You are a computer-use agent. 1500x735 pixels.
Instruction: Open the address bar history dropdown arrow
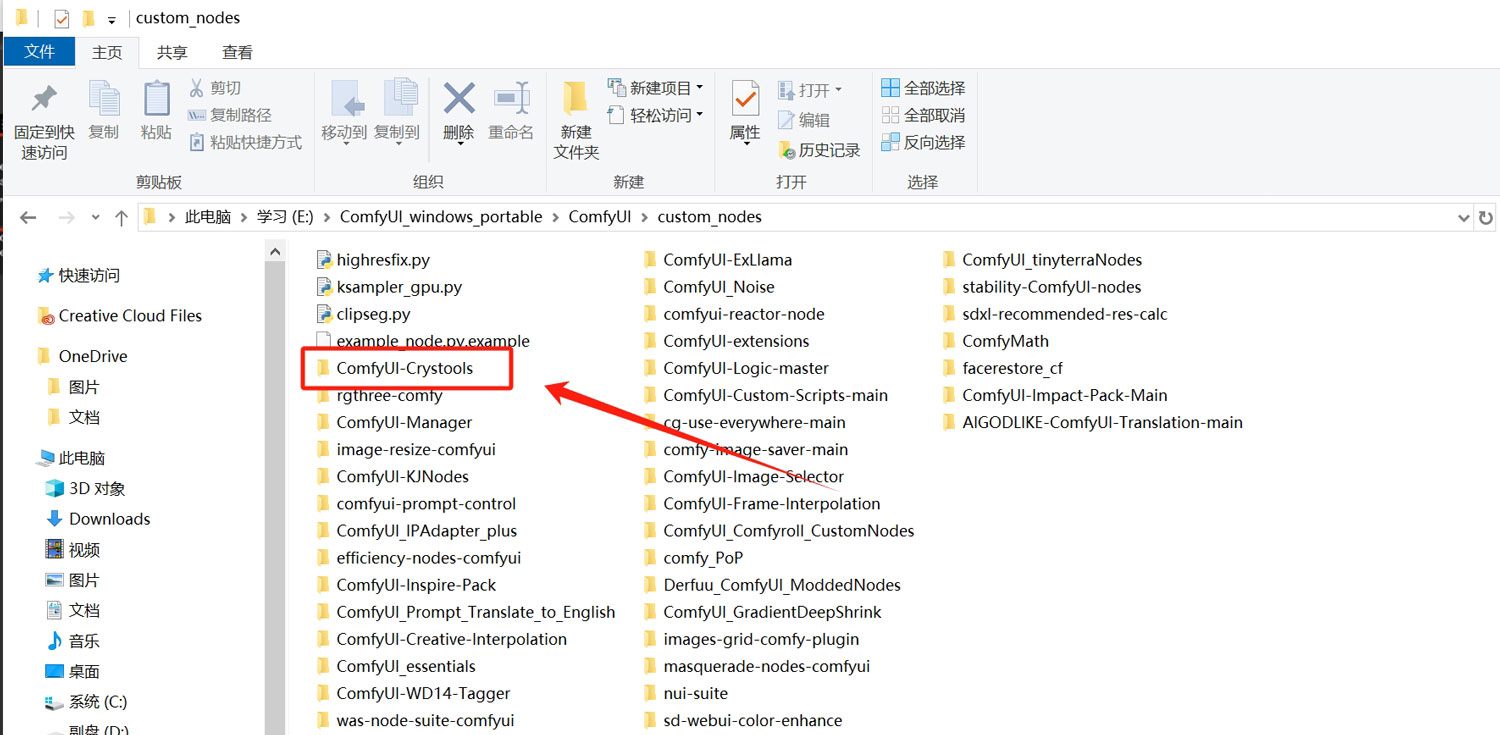(1464, 217)
